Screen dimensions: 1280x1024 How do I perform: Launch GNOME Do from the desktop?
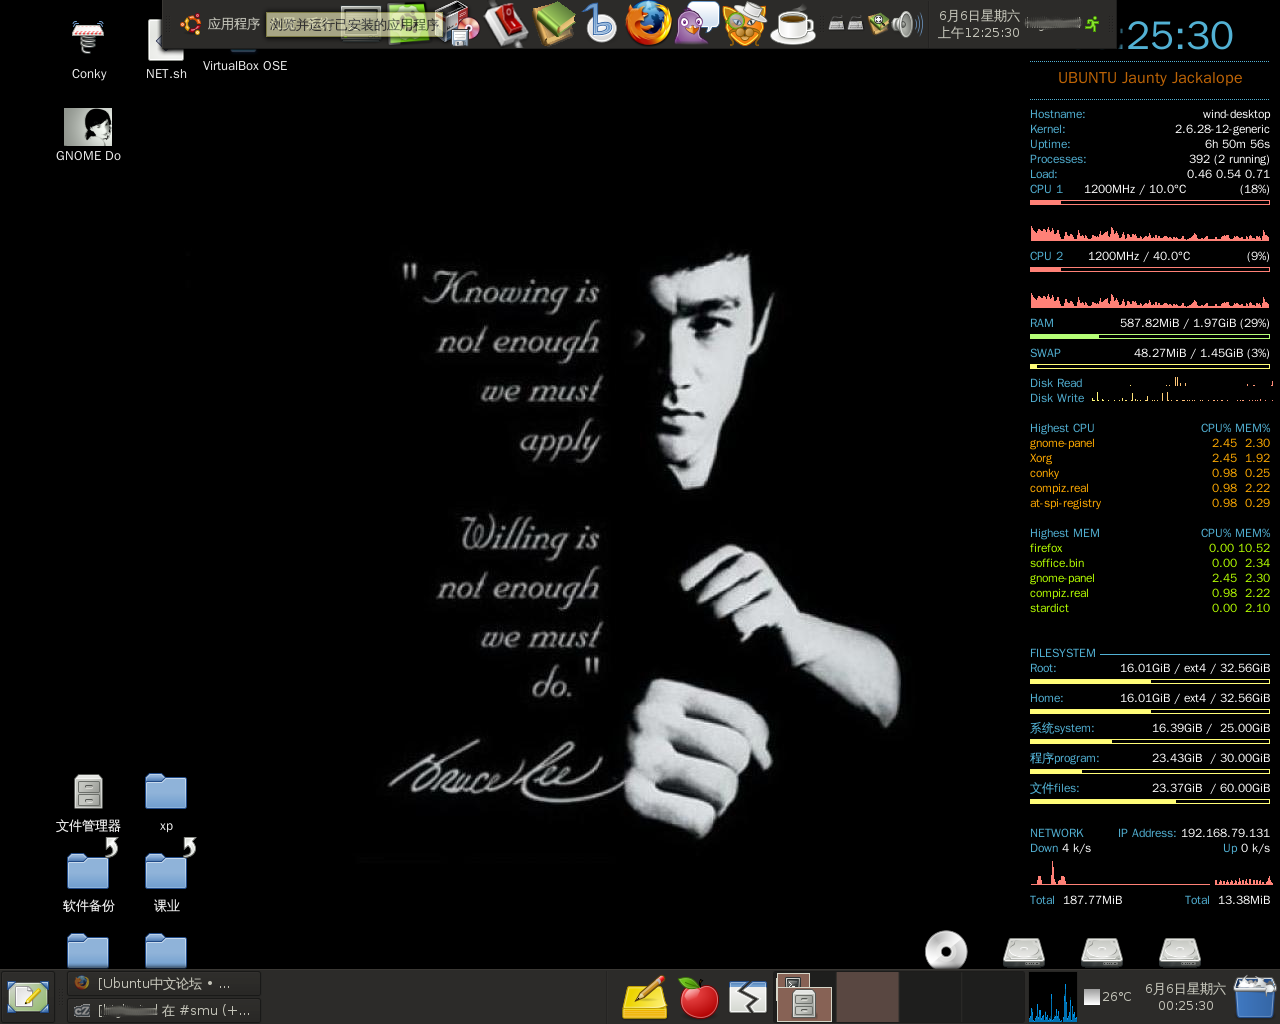pyautogui.click(x=88, y=134)
